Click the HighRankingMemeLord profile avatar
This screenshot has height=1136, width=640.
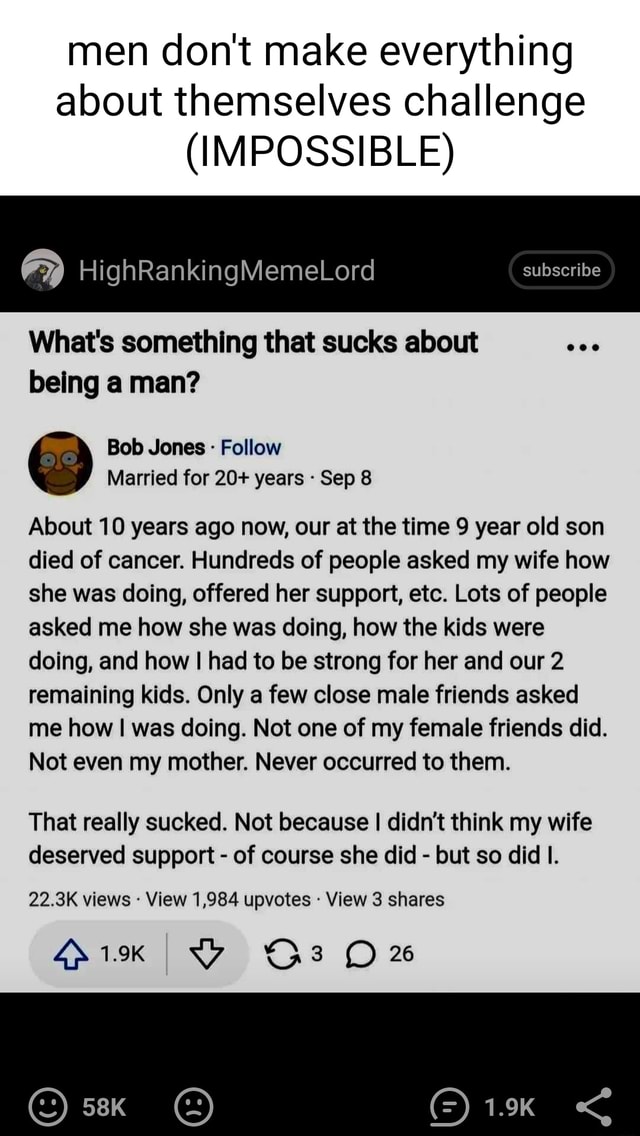pyautogui.click(x=36, y=269)
